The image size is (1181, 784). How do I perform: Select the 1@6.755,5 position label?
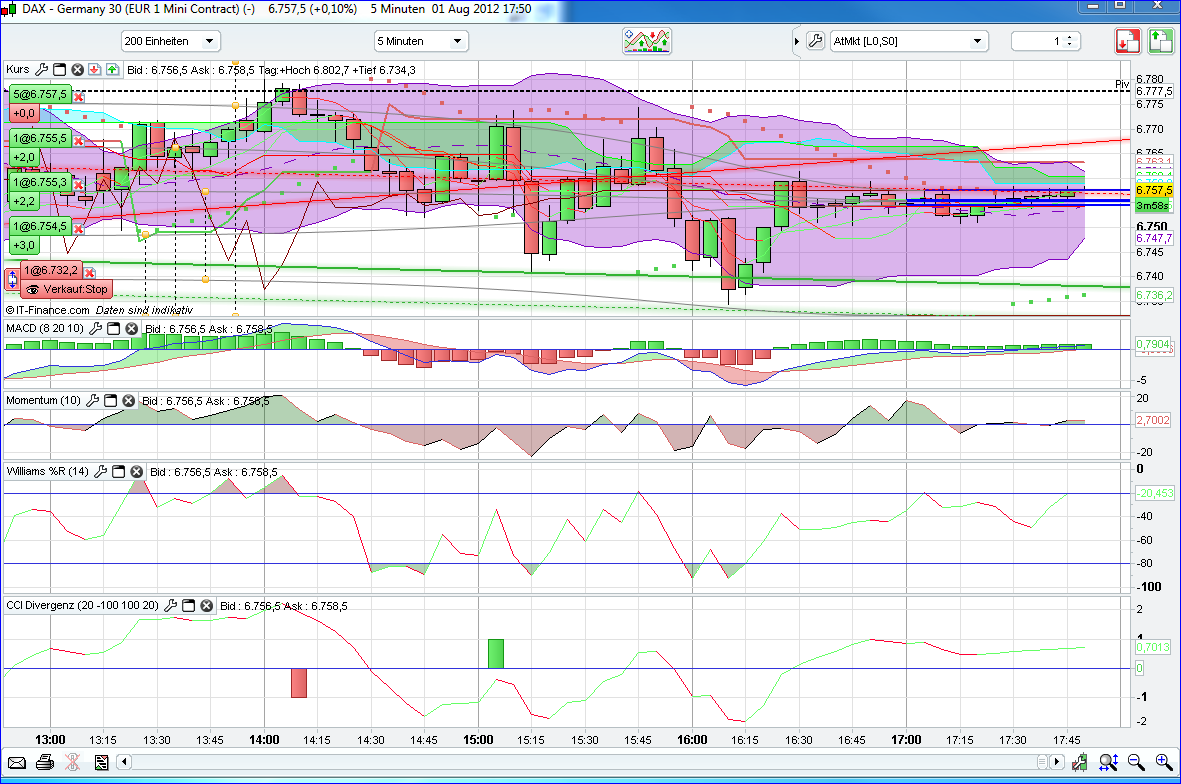pyautogui.click(x=40, y=138)
